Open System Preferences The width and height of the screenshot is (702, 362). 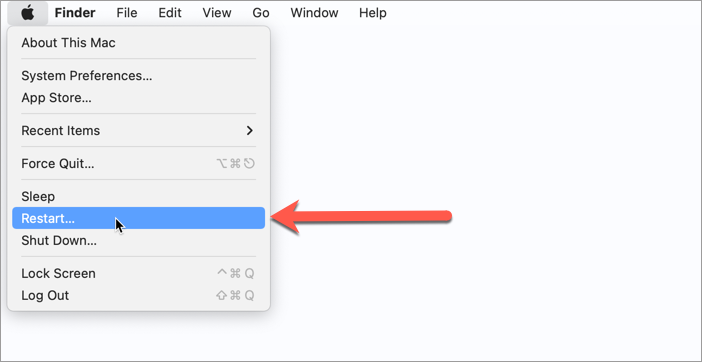(138, 76)
